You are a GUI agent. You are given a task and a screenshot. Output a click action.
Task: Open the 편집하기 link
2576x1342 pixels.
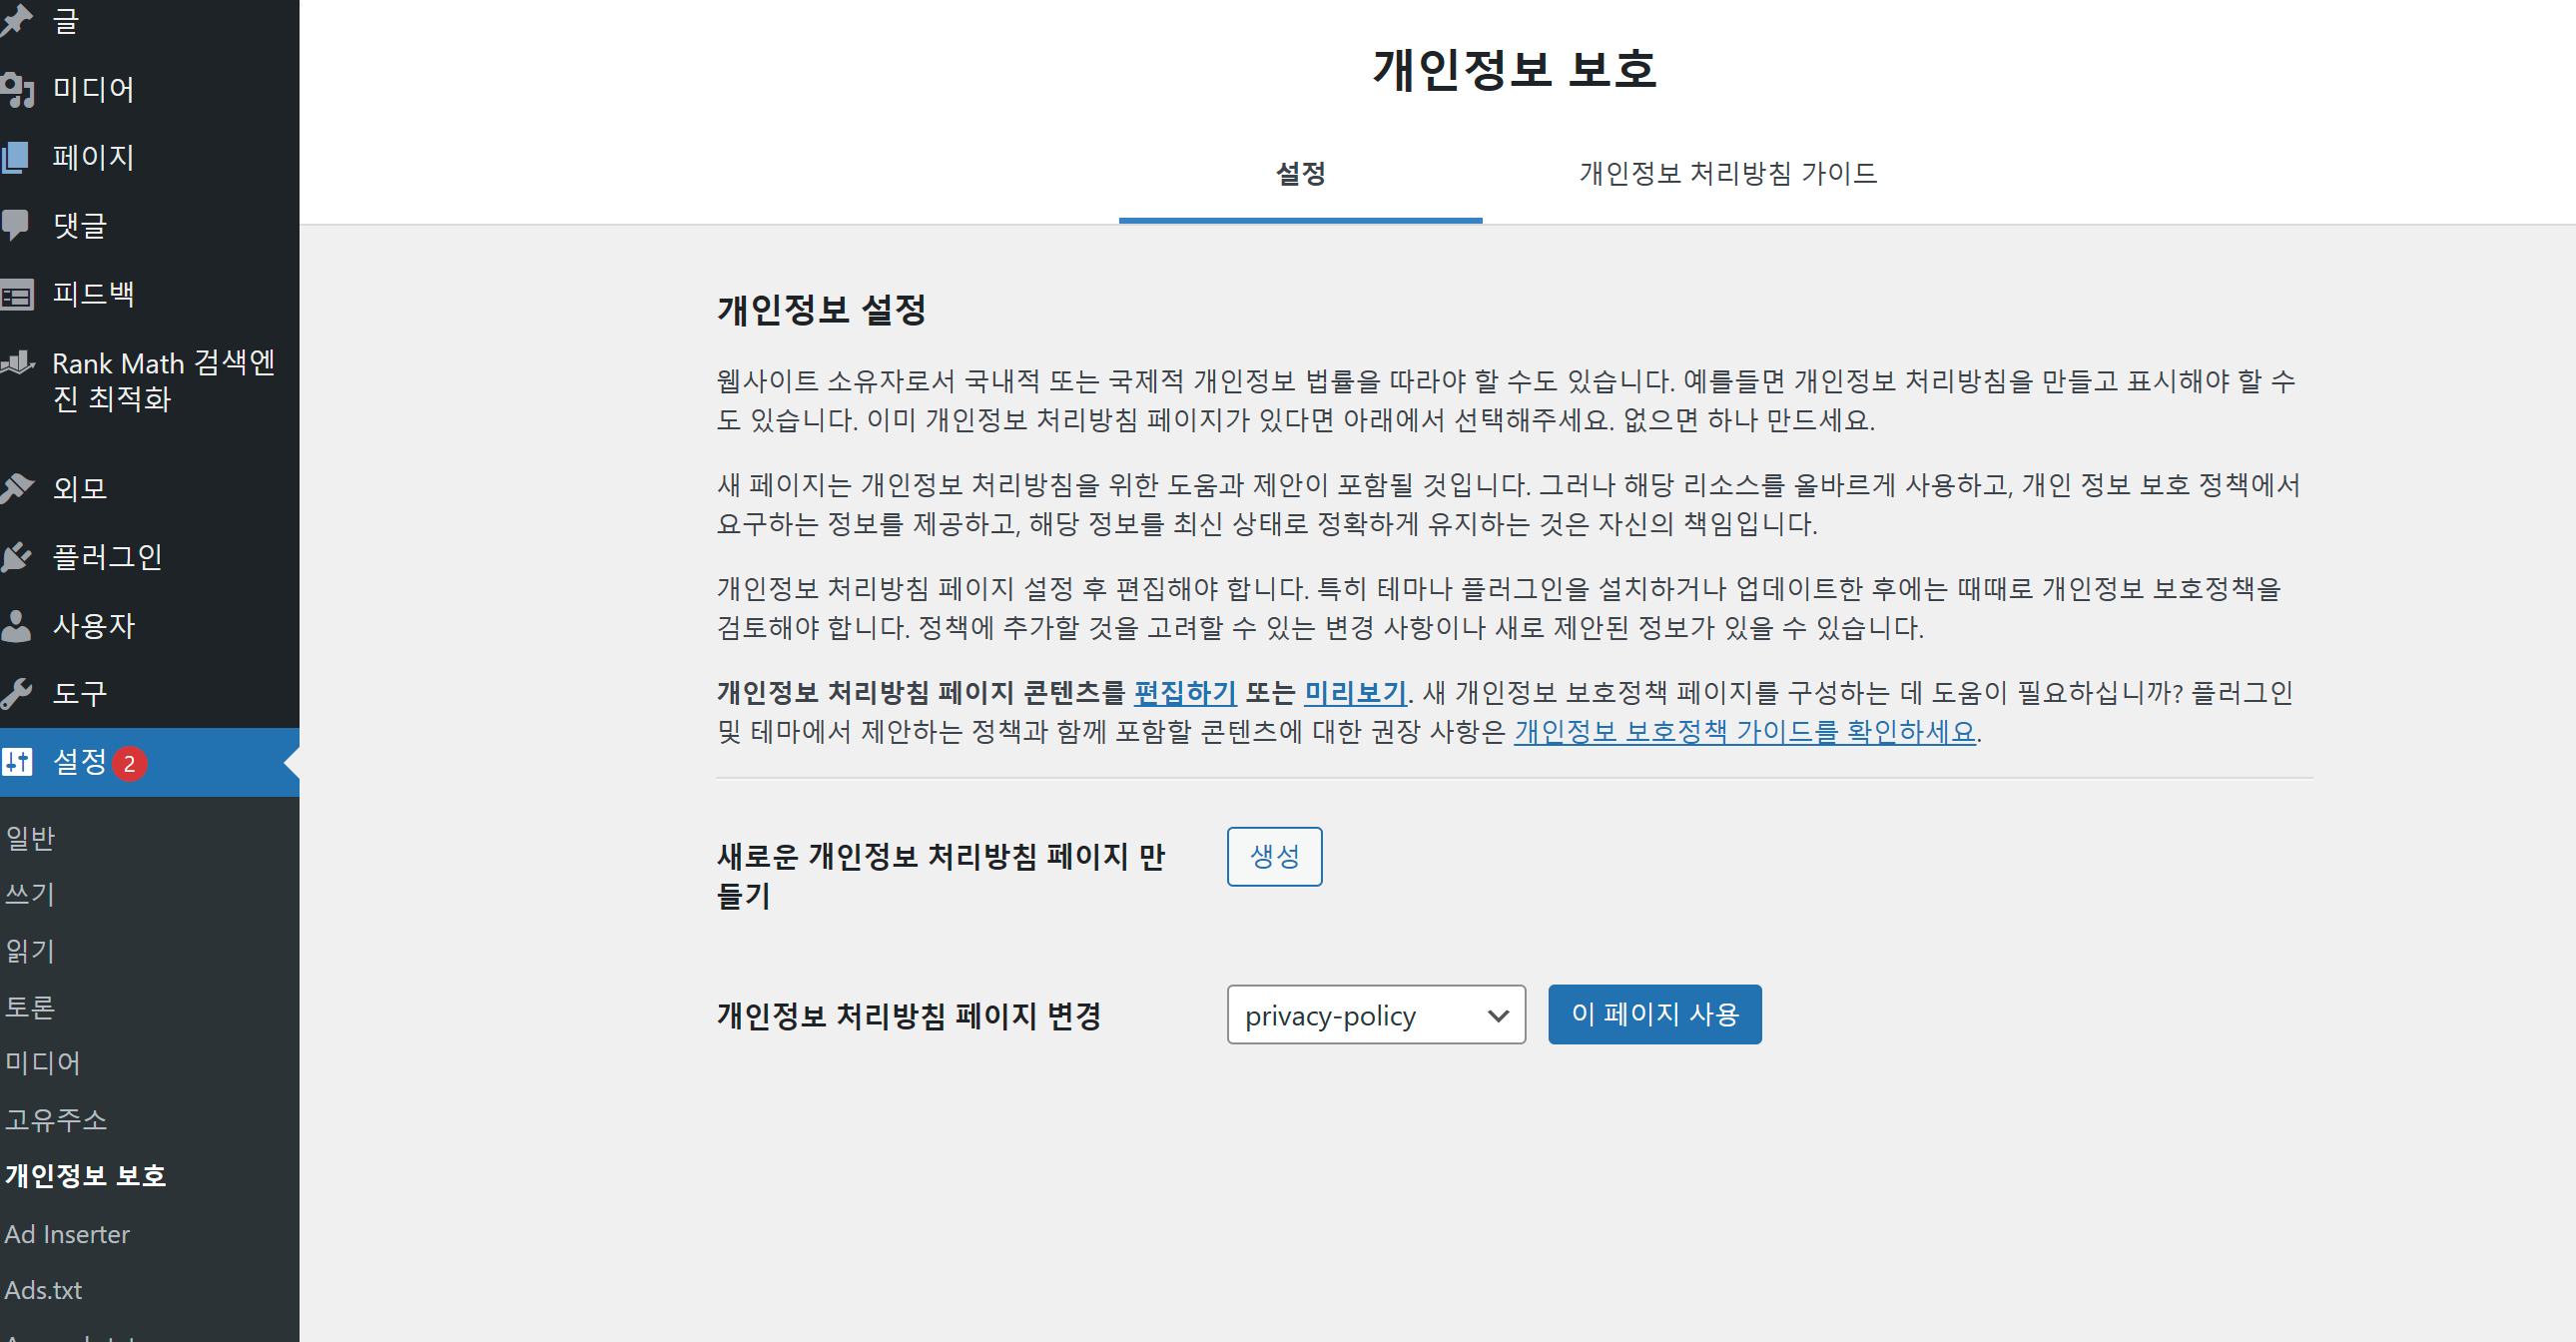1184,692
